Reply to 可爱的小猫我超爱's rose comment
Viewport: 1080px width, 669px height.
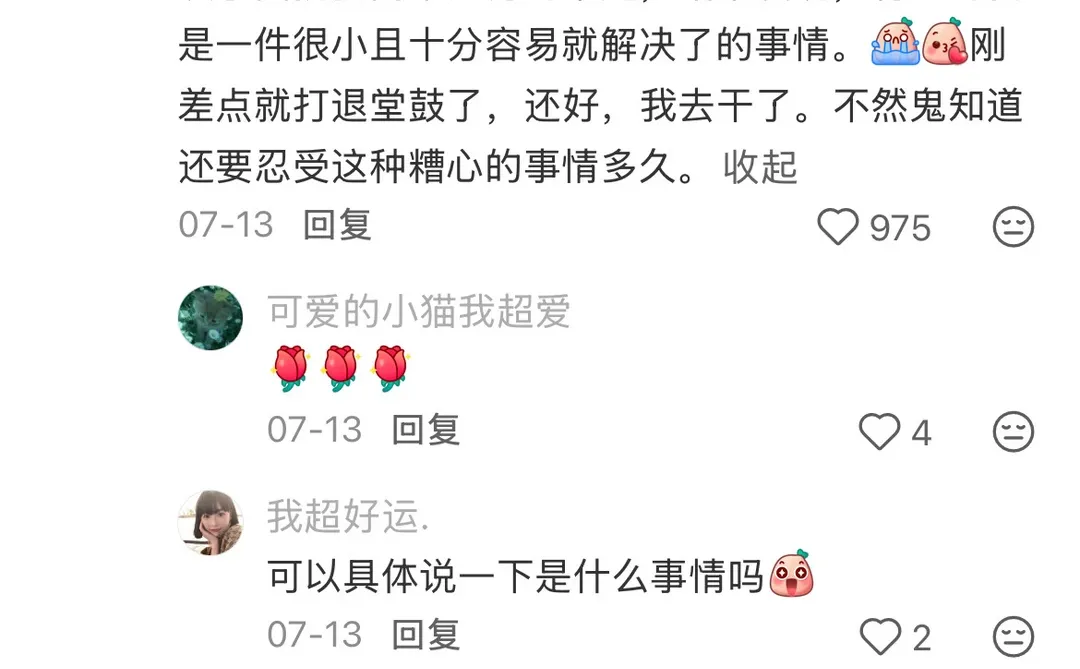point(426,430)
